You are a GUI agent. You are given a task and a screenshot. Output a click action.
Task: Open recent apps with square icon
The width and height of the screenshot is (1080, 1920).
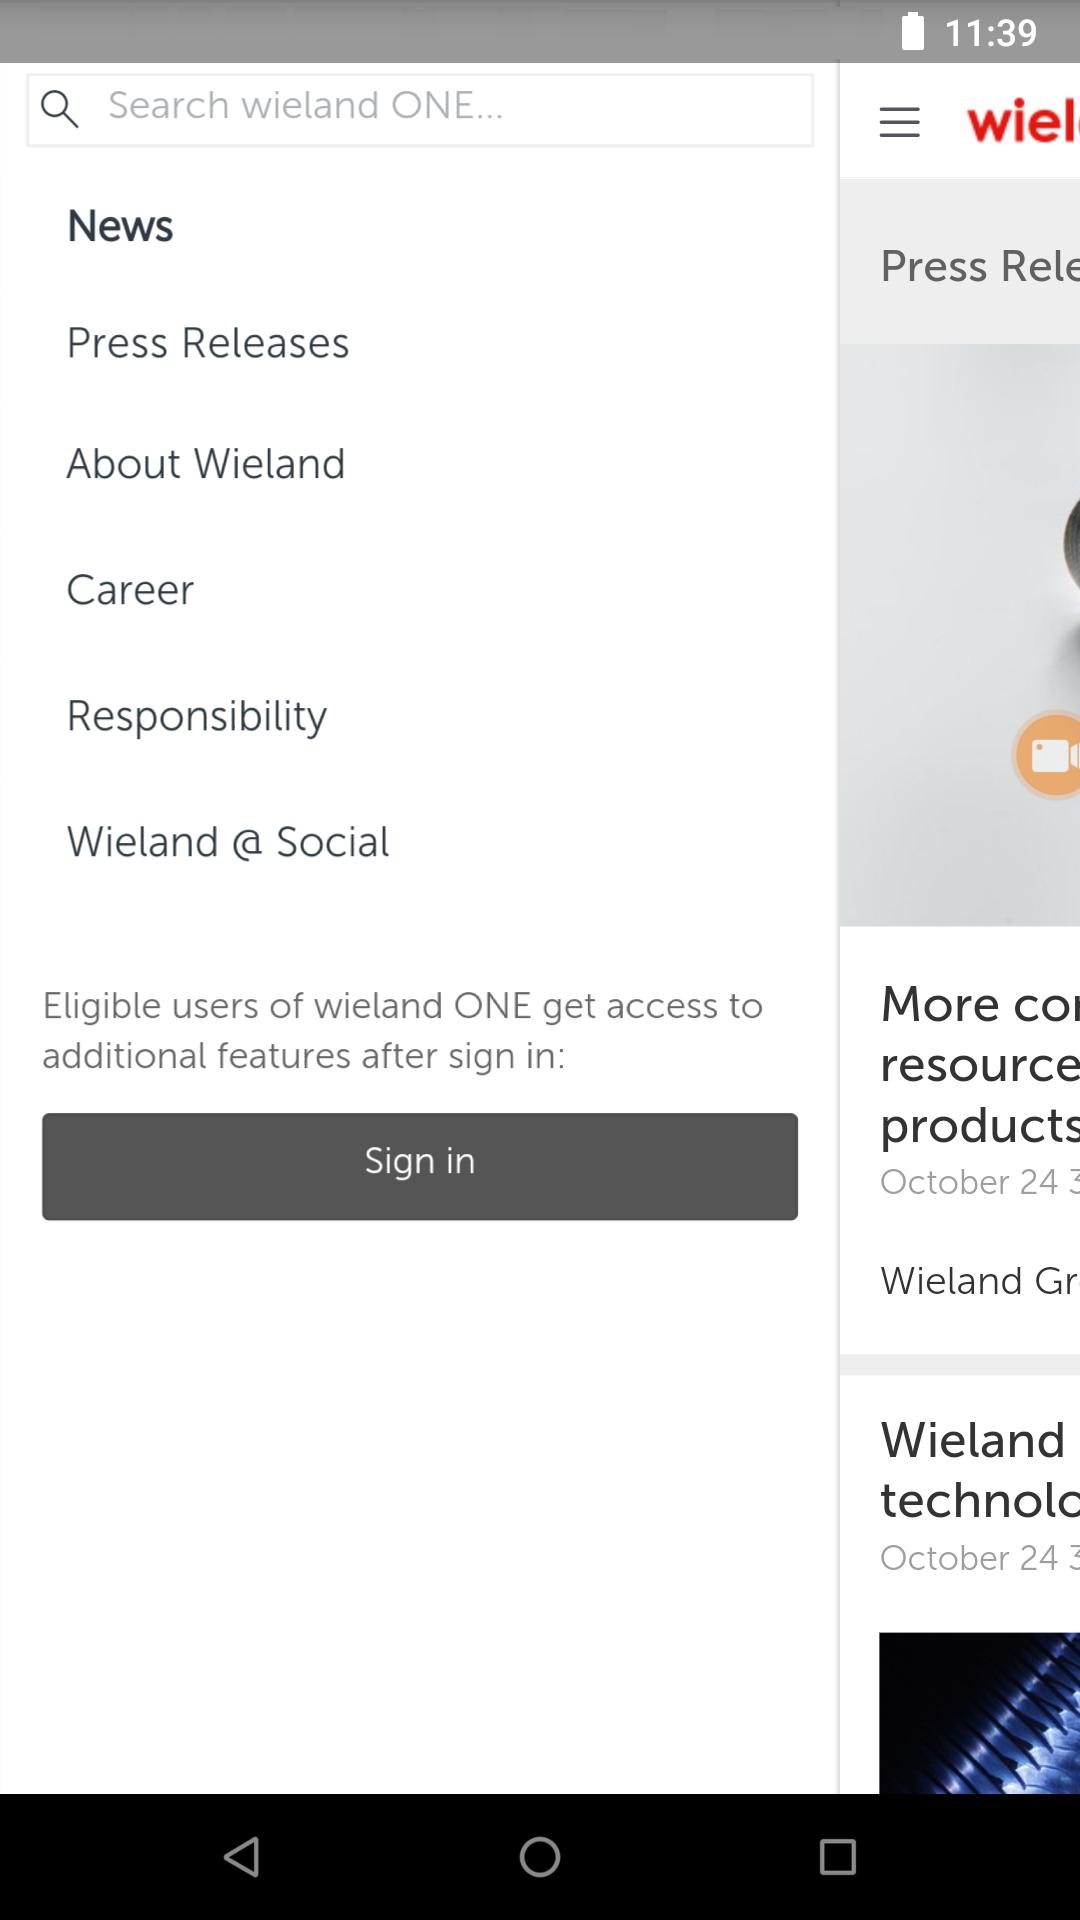tap(838, 1857)
